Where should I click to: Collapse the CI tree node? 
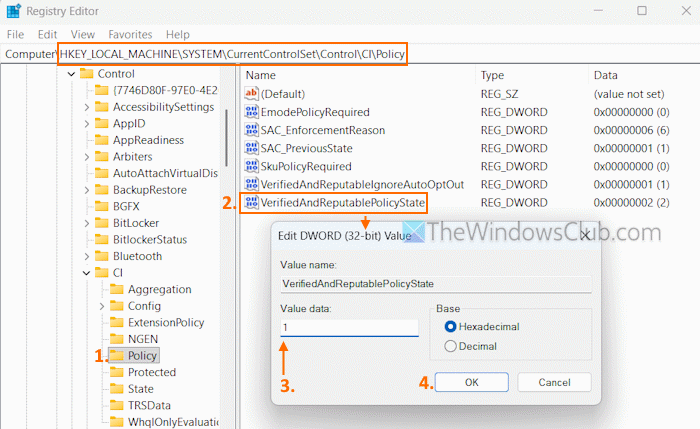coord(87,273)
